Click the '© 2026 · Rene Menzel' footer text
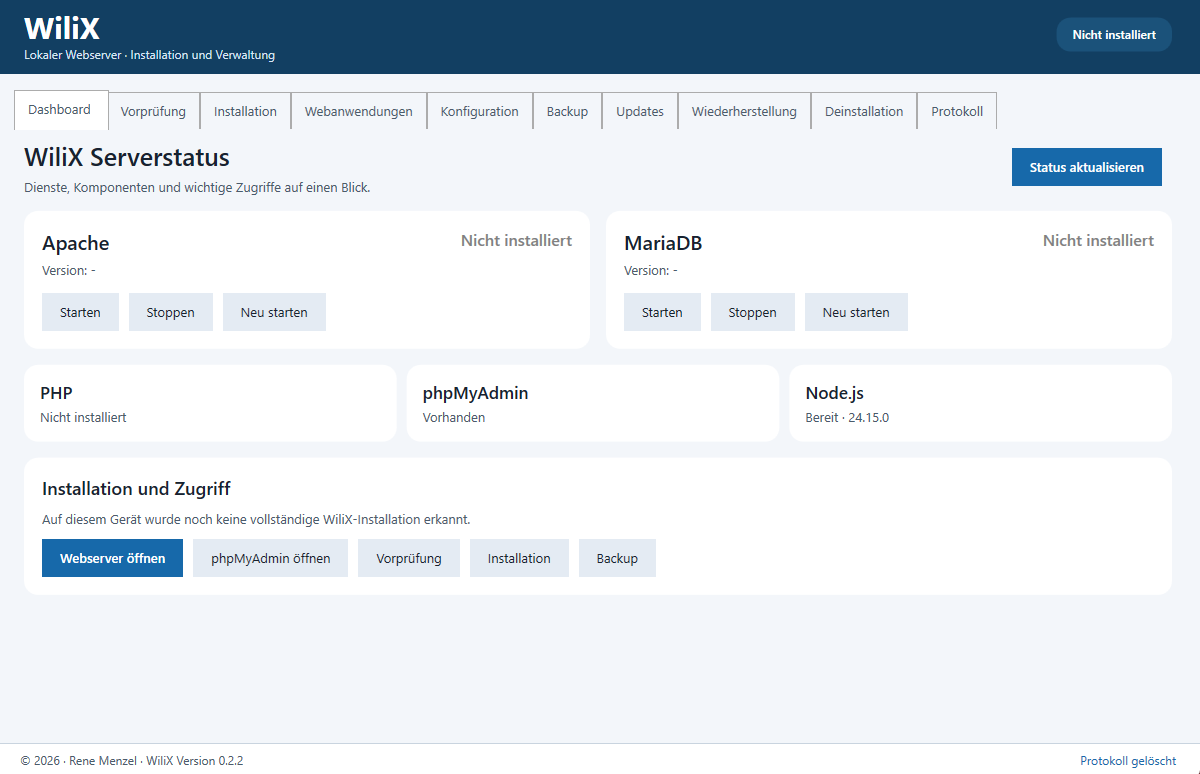This screenshot has height=774, width=1200. click(79, 761)
